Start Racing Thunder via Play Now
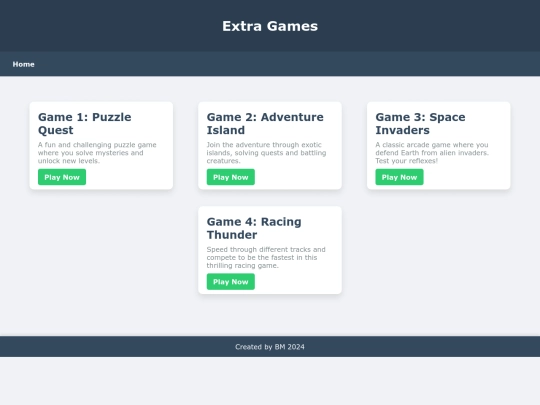540x405 pixels. pyautogui.click(x=231, y=282)
